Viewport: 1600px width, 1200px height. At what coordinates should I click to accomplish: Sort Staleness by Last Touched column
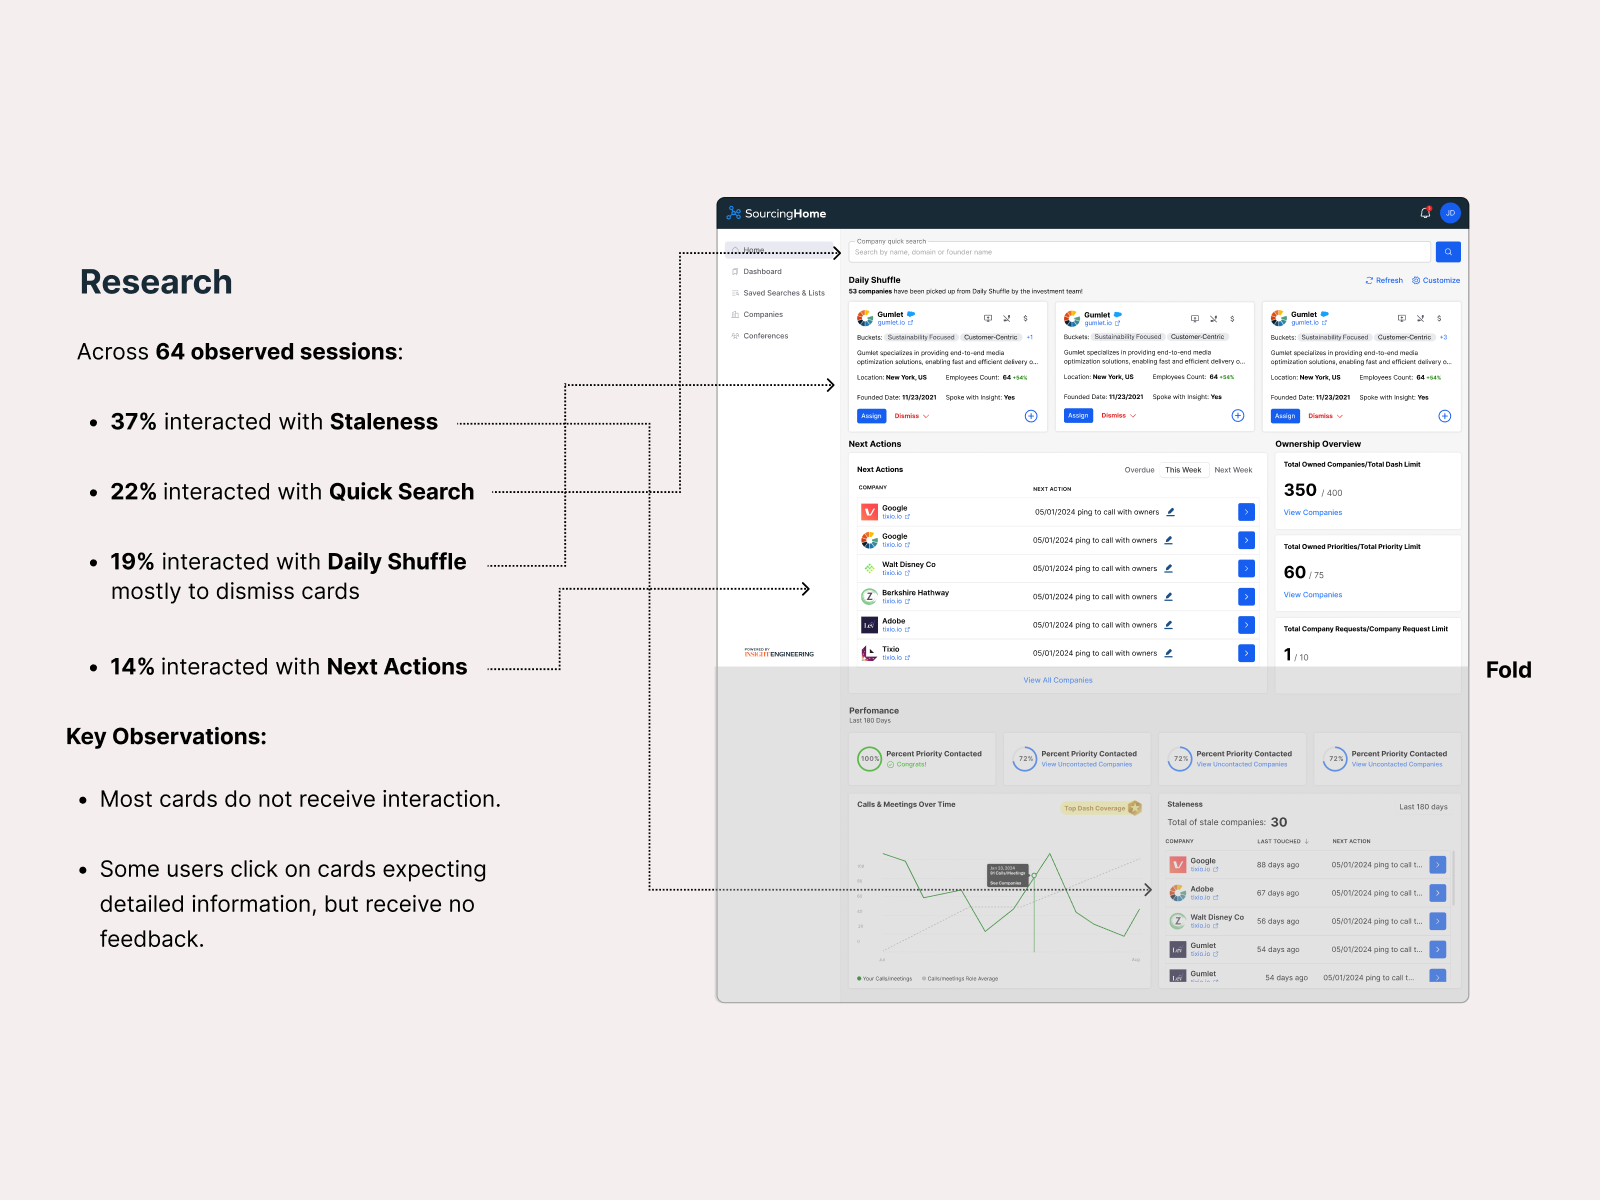(1282, 841)
